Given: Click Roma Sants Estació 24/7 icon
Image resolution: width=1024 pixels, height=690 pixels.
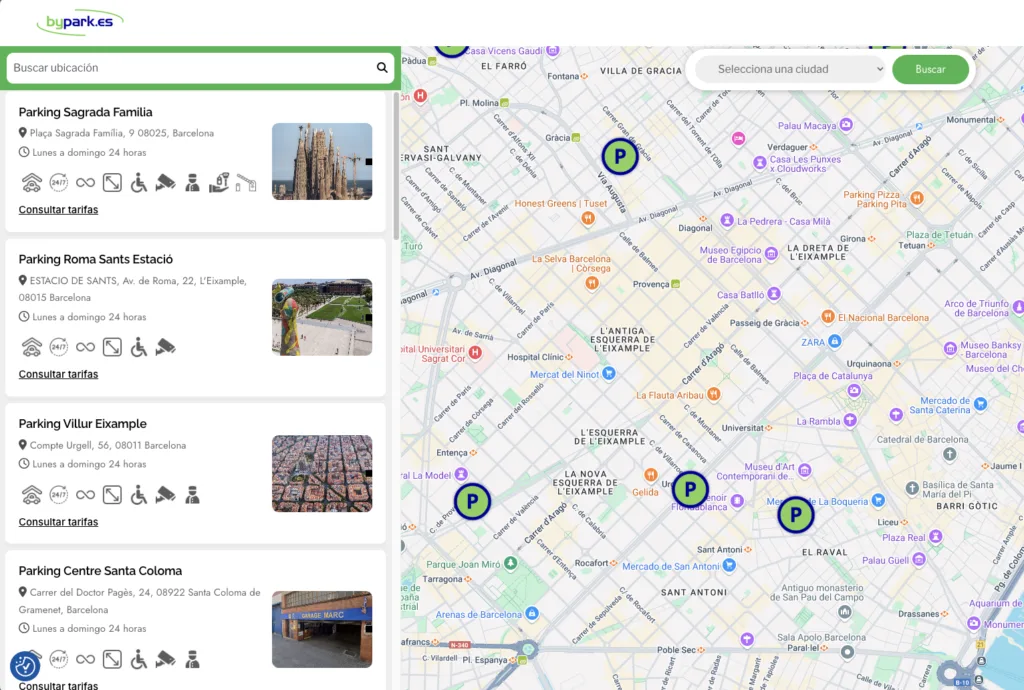Looking at the screenshot, I should point(59,347).
